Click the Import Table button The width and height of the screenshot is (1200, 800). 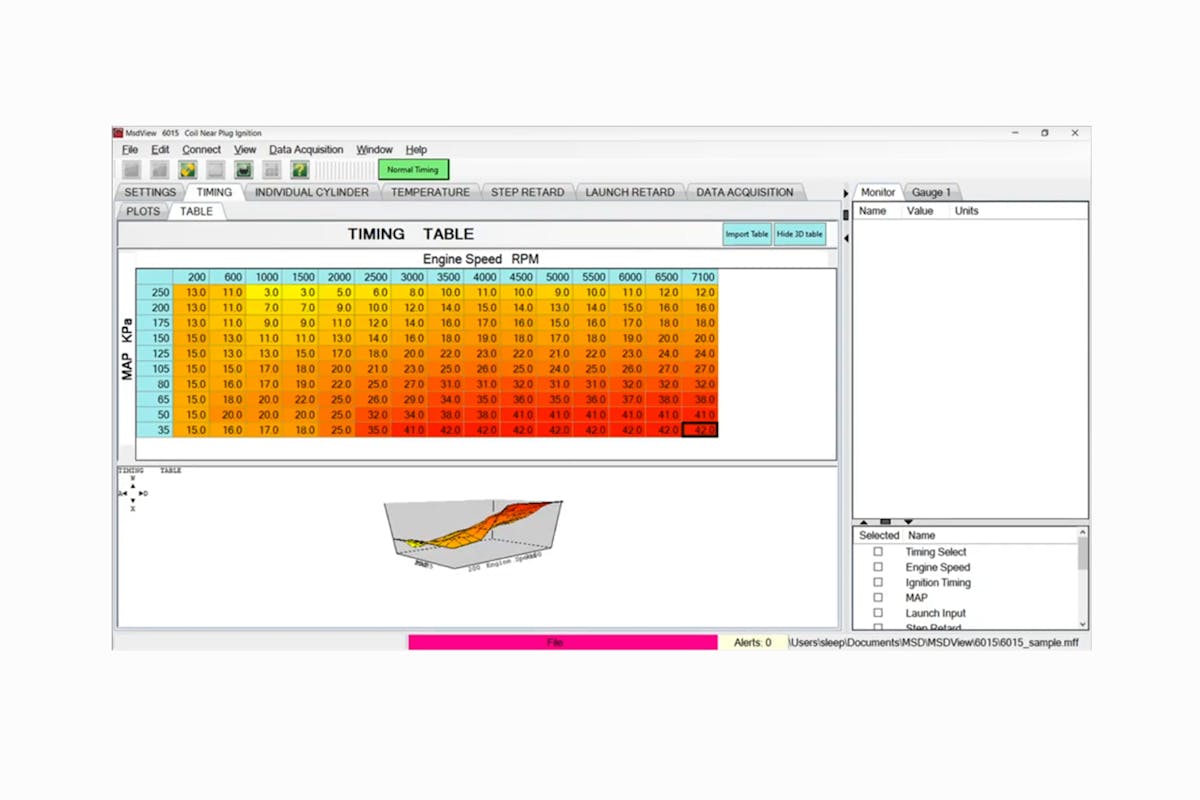747,234
